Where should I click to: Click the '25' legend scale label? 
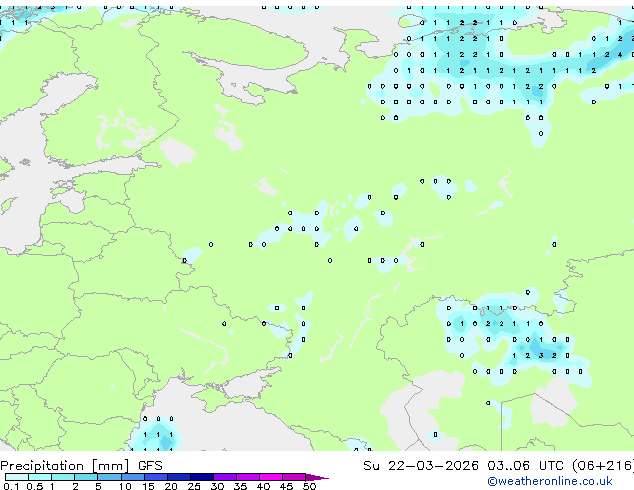tap(194, 486)
